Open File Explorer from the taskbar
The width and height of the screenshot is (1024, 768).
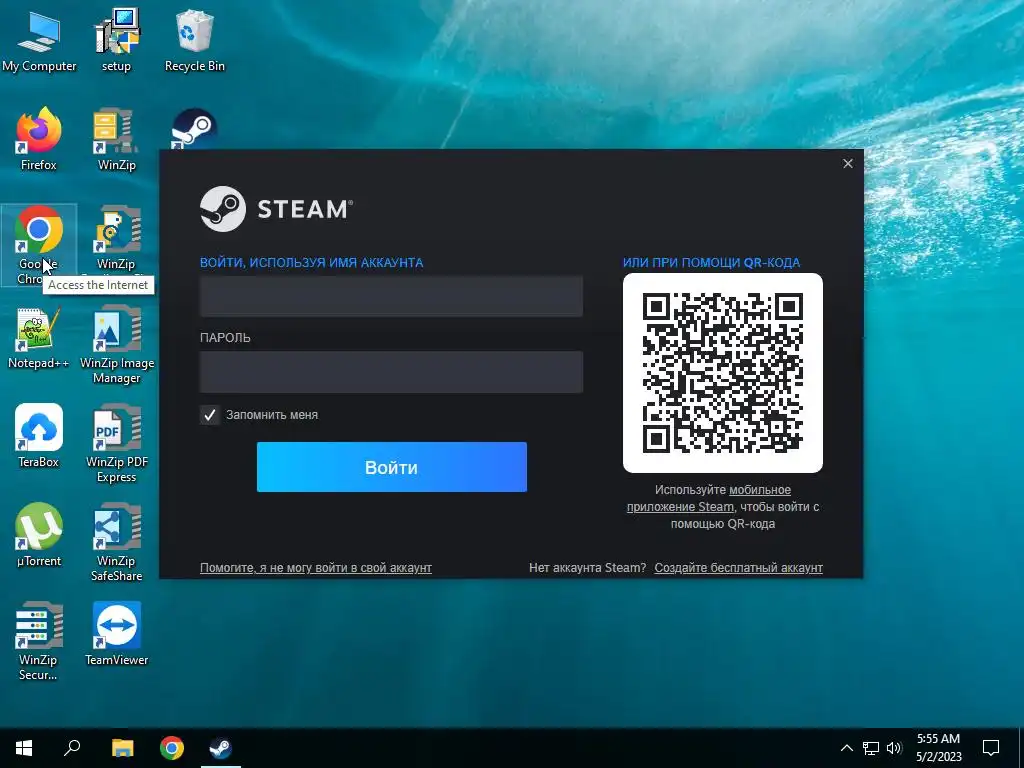tap(122, 748)
